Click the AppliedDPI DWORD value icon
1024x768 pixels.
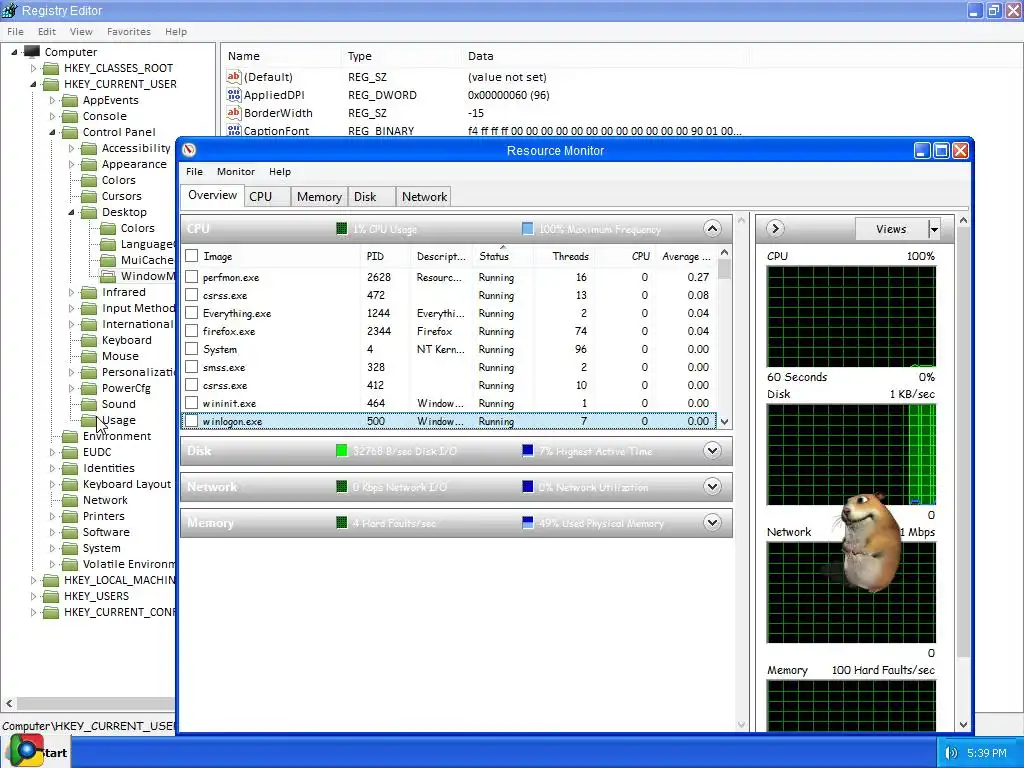click(234, 95)
